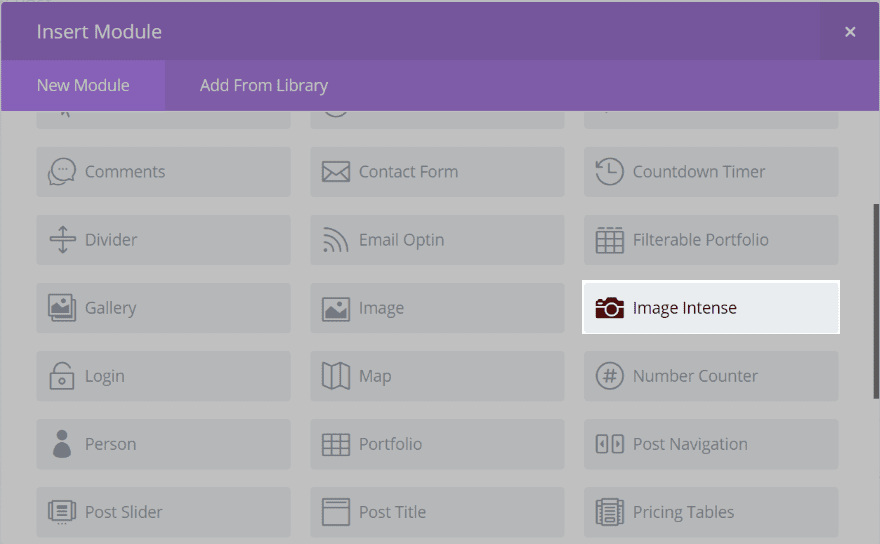880x544 pixels.
Task: Click the Login padlock icon
Action: click(62, 376)
